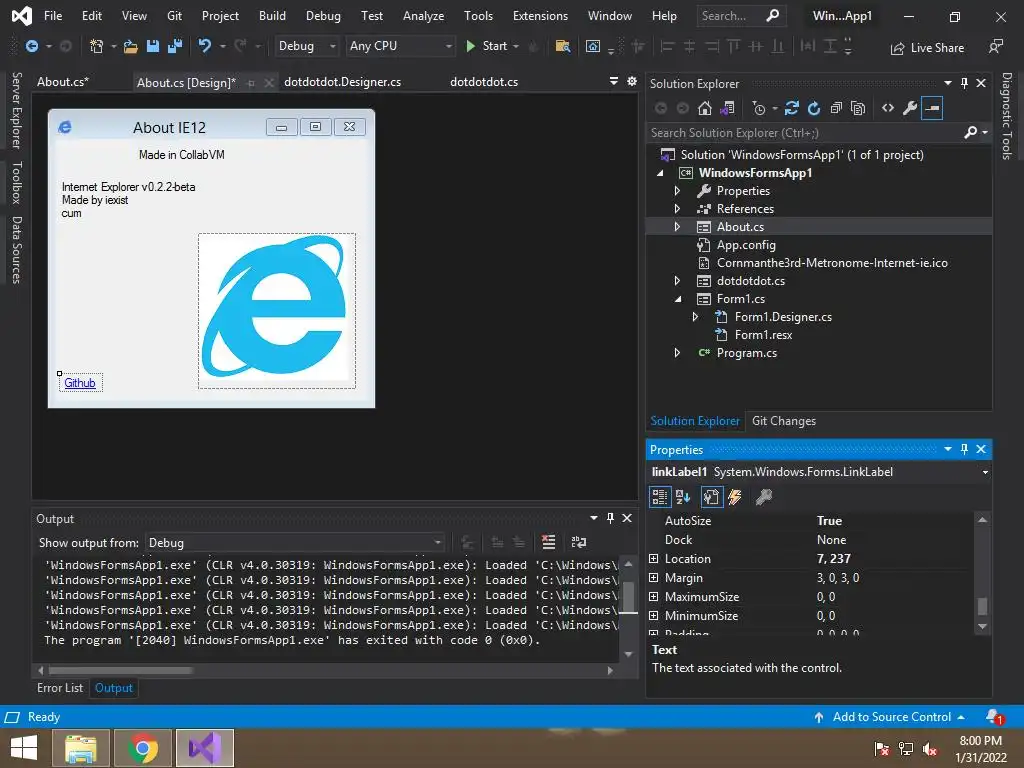Viewport: 1024px width, 768px height.
Task: Click the Github link label on the form
Action: point(80,383)
